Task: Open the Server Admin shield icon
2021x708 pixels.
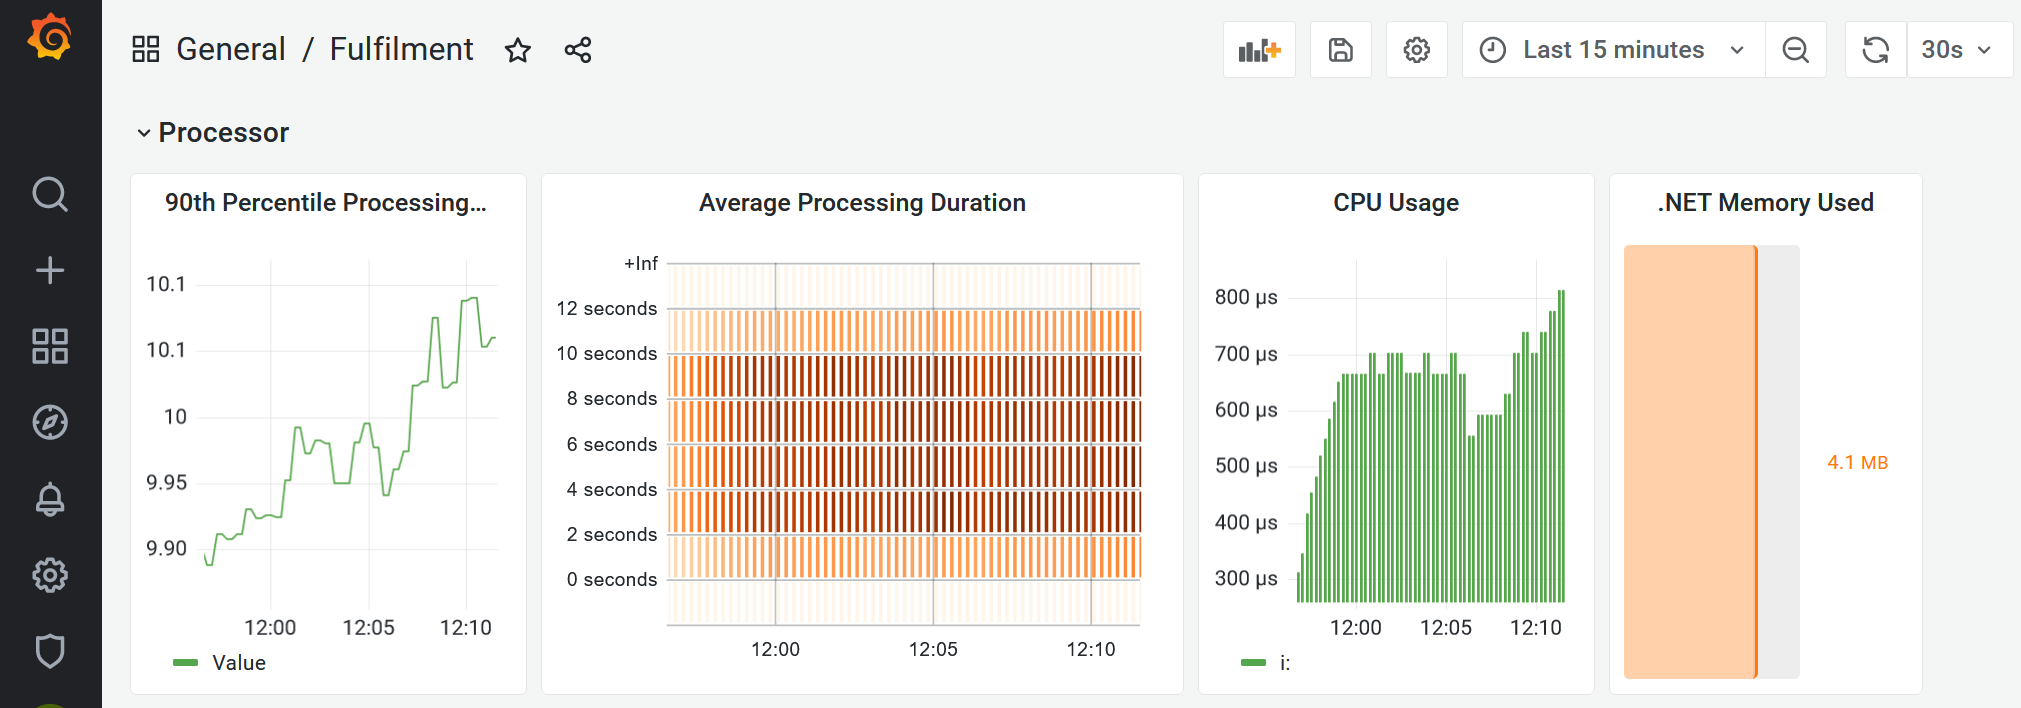Action: click(50, 650)
